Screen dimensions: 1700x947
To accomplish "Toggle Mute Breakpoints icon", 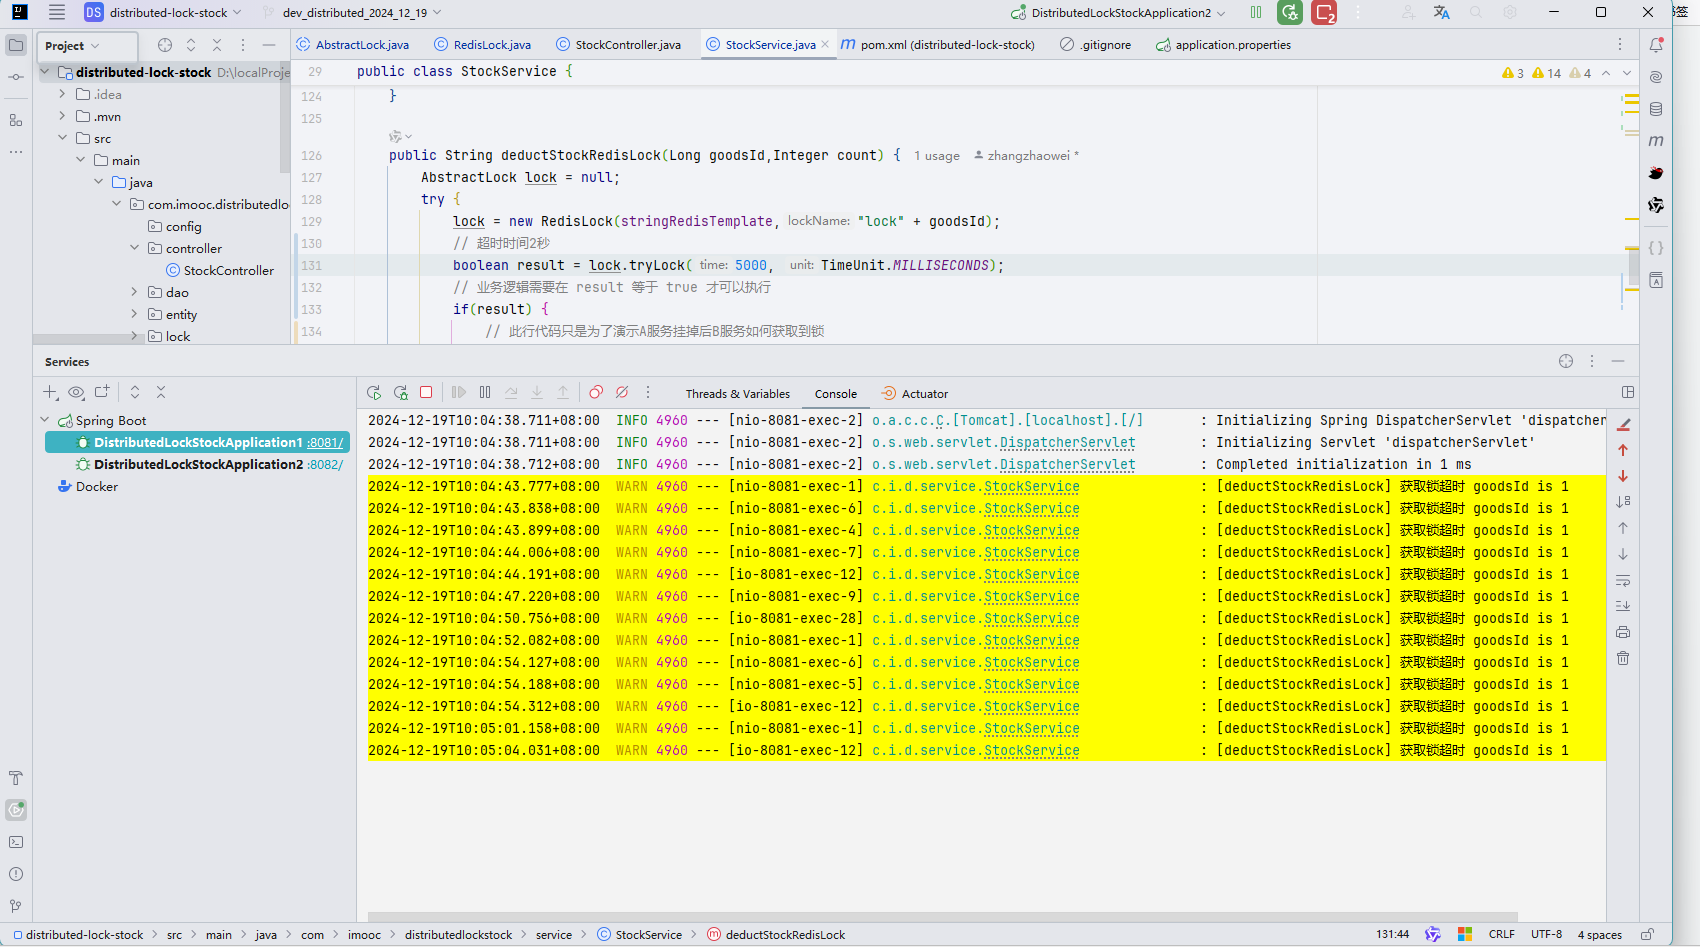I will pos(622,392).
